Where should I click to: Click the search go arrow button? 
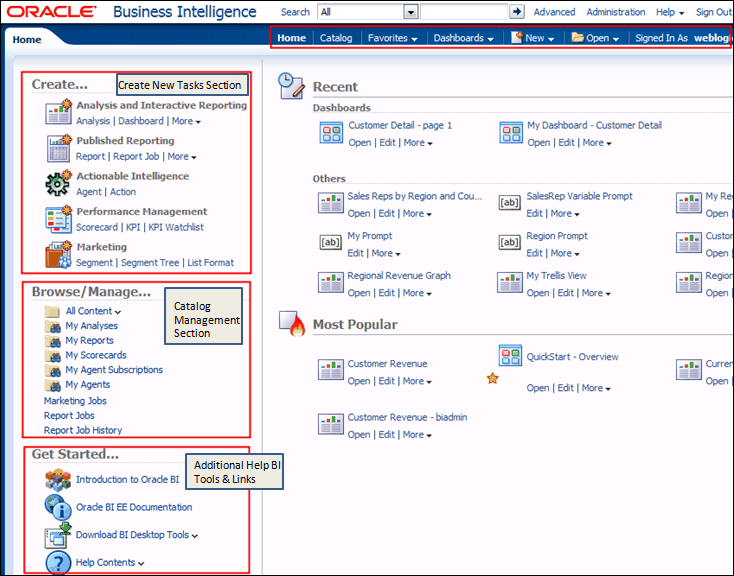click(517, 12)
